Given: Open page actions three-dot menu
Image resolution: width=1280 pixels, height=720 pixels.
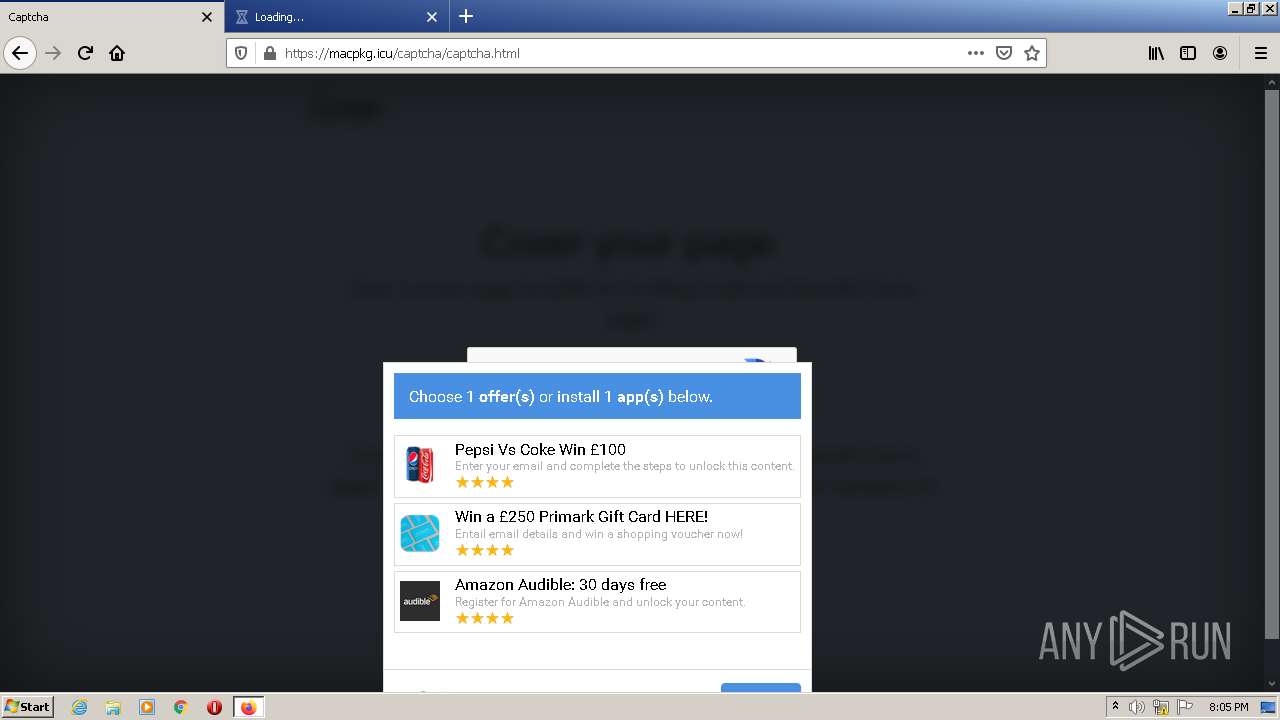Looking at the screenshot, I should pyautogui.click(x=976, y=53).
